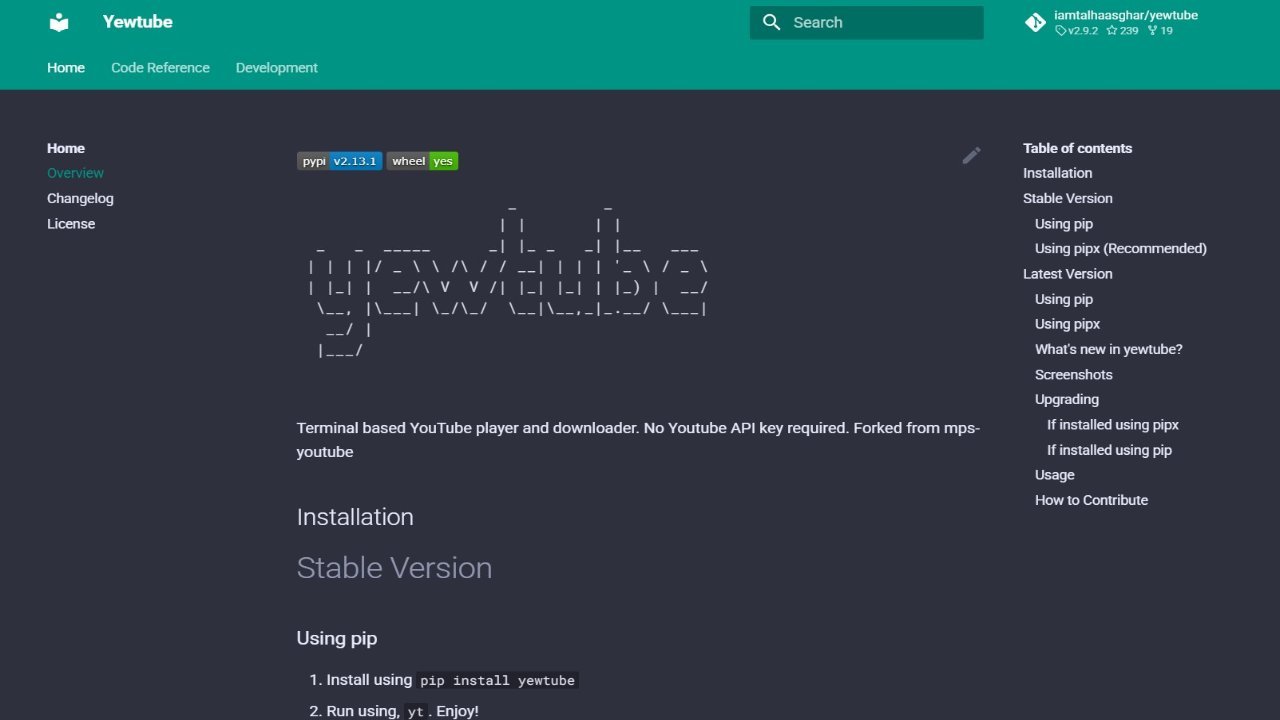The width and height of the screenshot is (1280, 720).
Task: Select the Home tab in the top navigation
Action: click(x=66, y=68)
